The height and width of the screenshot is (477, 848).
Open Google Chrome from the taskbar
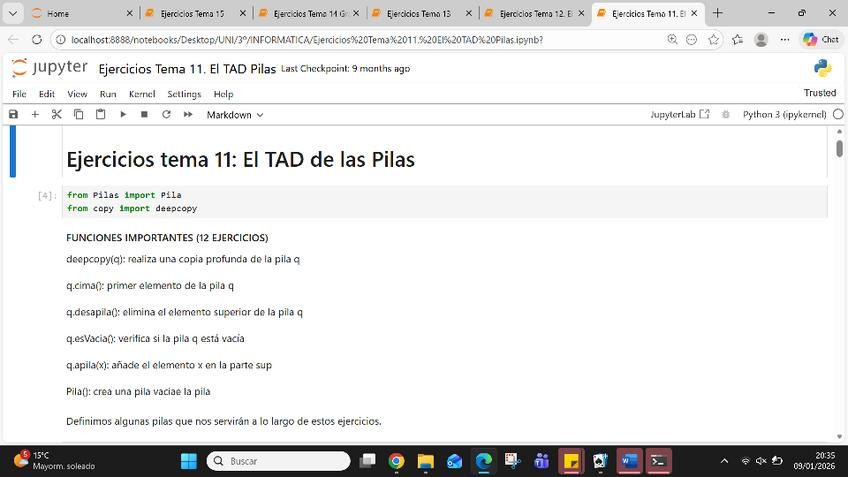pyautogui.click(x=396, y=461)
